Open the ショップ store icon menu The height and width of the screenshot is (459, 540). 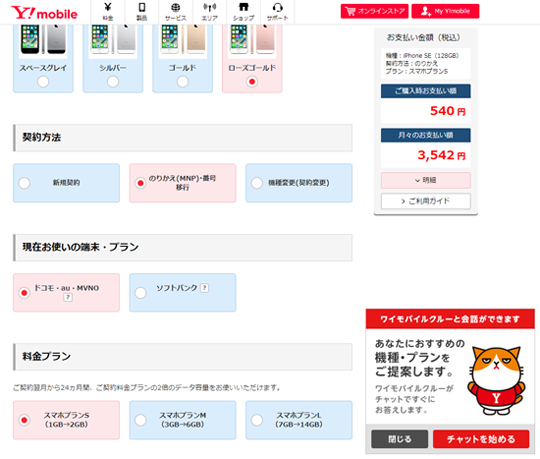tap(243, 12)
